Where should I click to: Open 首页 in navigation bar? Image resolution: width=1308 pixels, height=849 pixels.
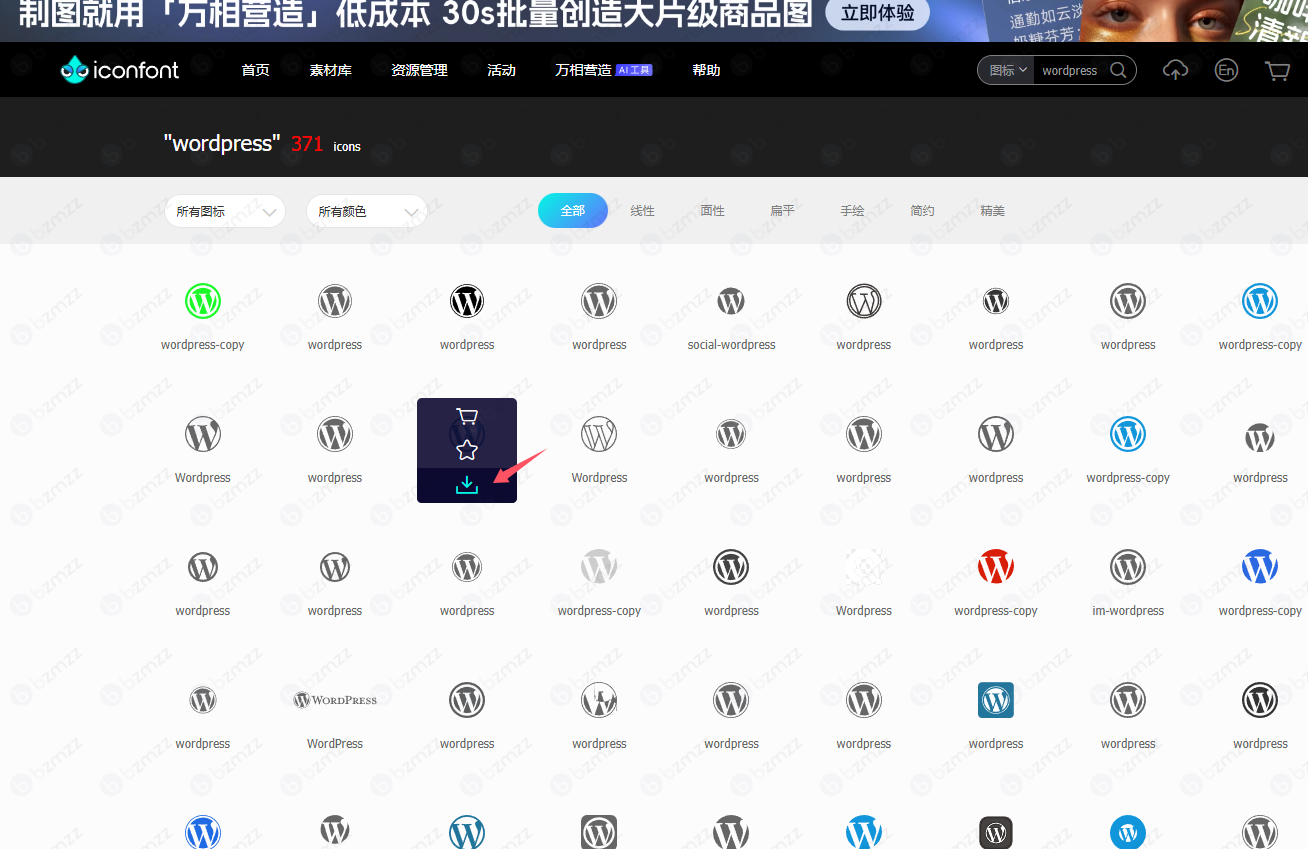tap(256, 70)
